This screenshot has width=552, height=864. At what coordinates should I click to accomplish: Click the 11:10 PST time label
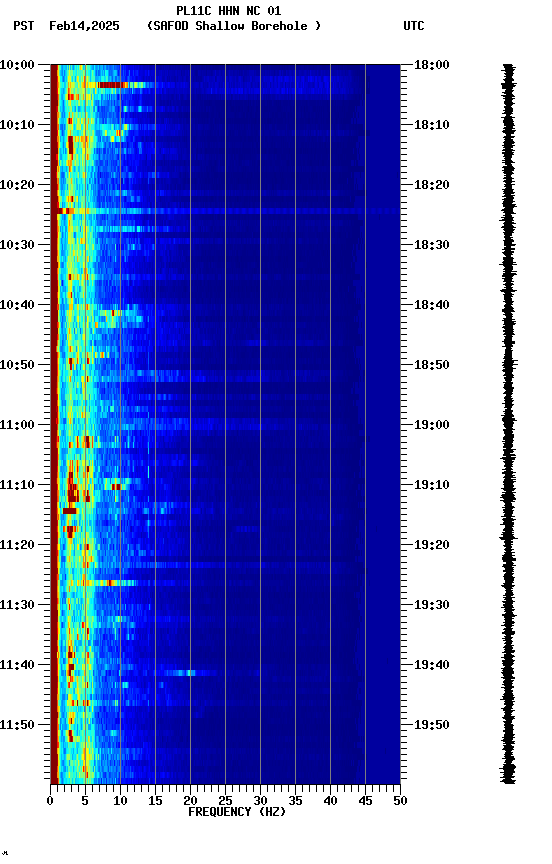point(17,485)
